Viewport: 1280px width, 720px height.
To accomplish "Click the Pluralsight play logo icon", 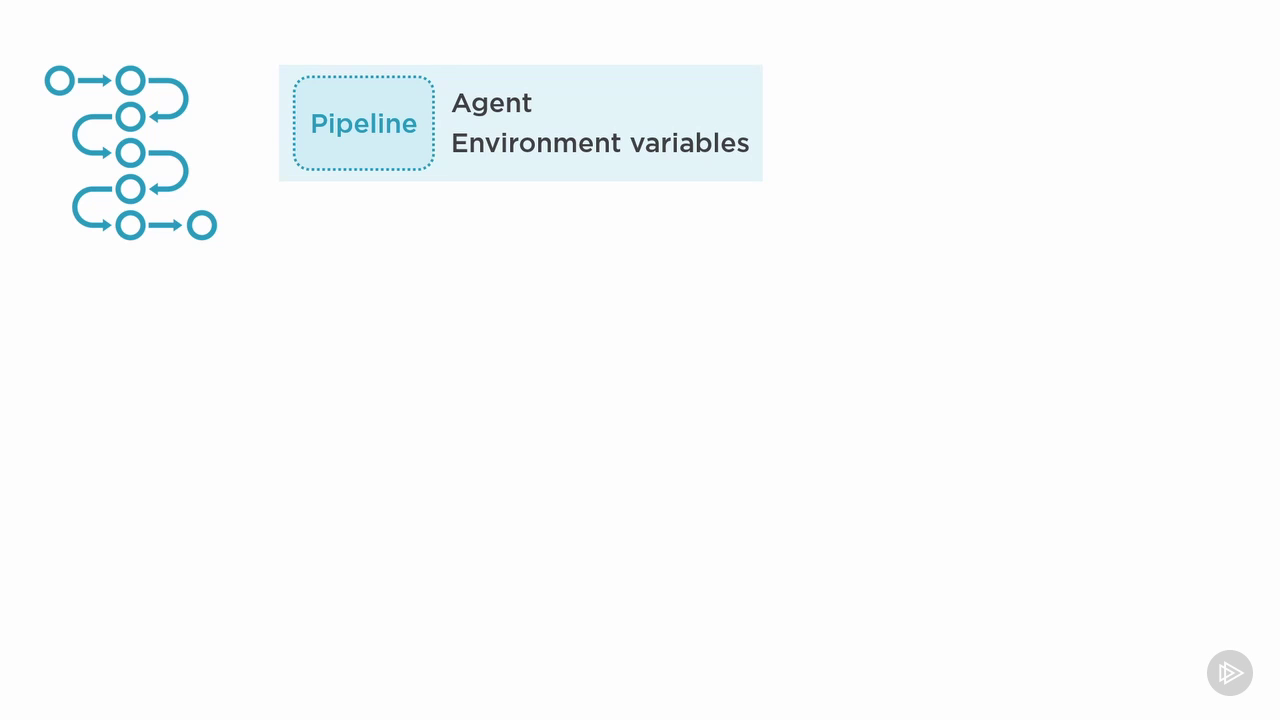I will pyautogui.click(x=1230, y=673).
